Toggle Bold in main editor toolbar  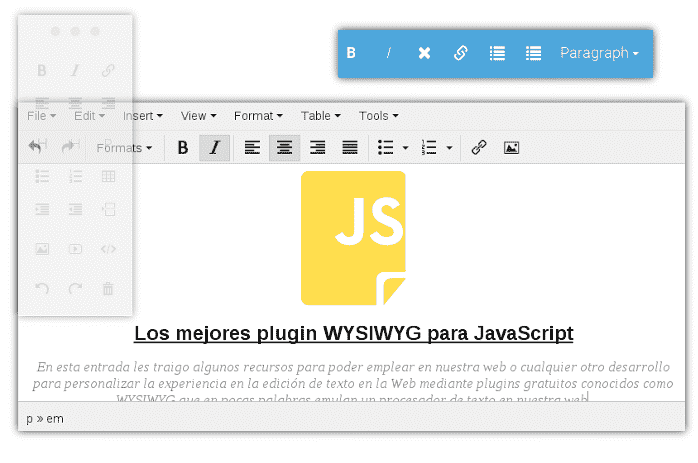pyautogui.click(x=183, y=148)
